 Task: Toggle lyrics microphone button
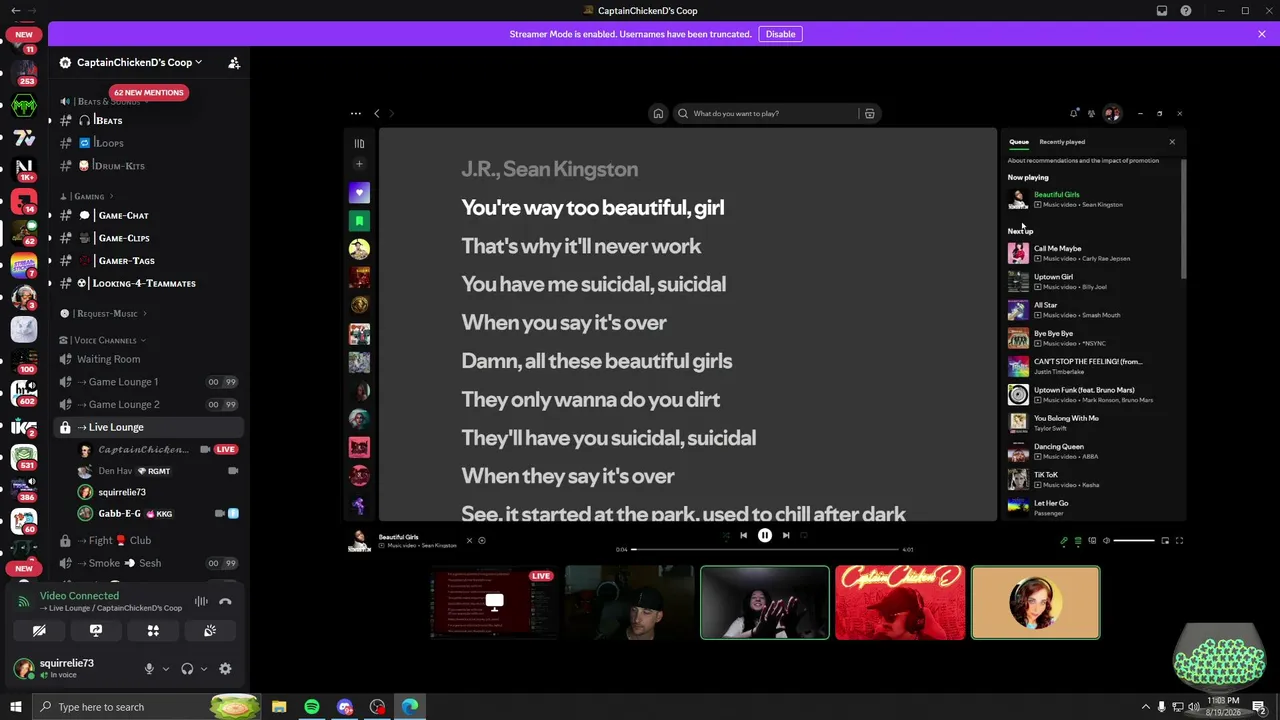pos(1064,541)
